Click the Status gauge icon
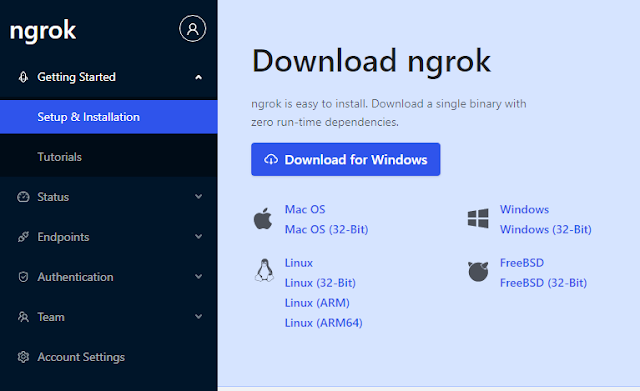 coord(23,197)
